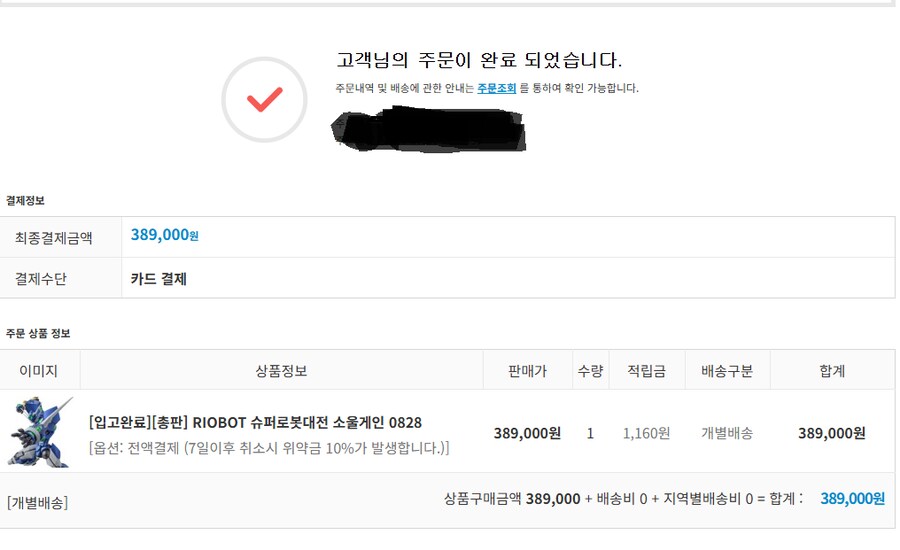Viewport: 900px width, 550px height.
Task: Click the 개별배송 value in the product row
Action: [727, 433]
